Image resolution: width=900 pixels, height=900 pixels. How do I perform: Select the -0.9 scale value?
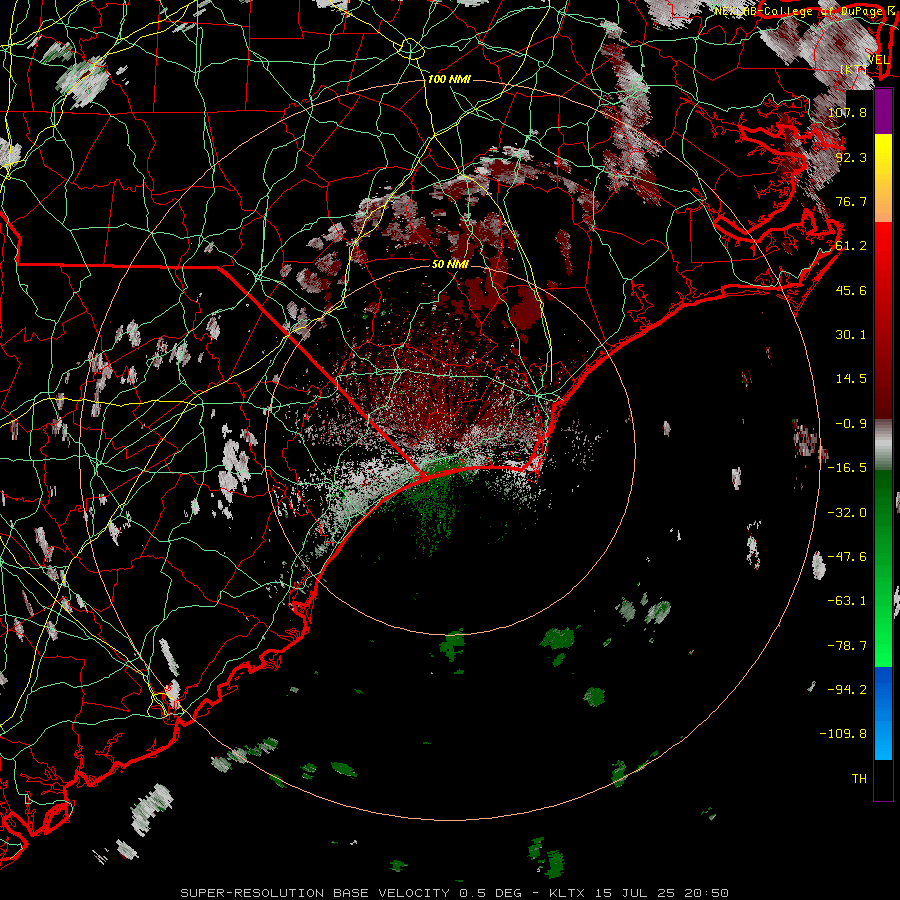(x=851, y=424)
